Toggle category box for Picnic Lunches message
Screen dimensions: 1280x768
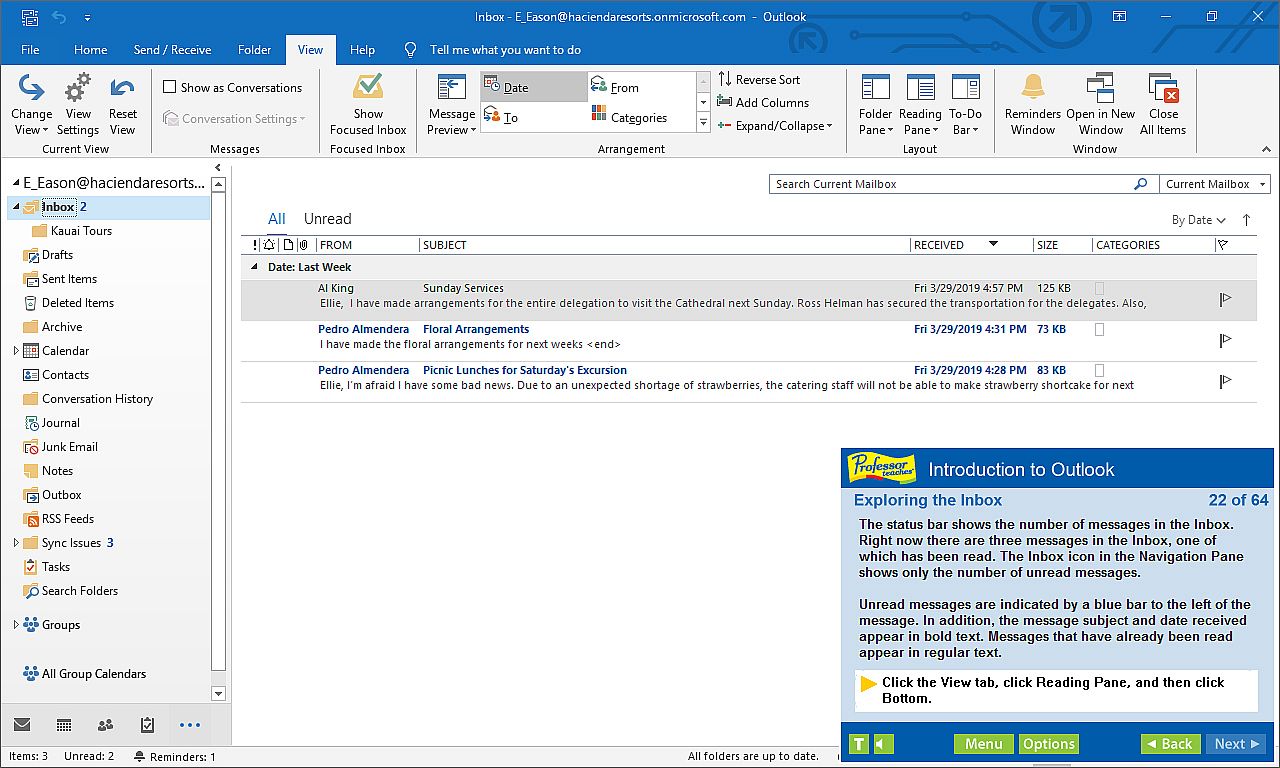[x=1100, y=370]
